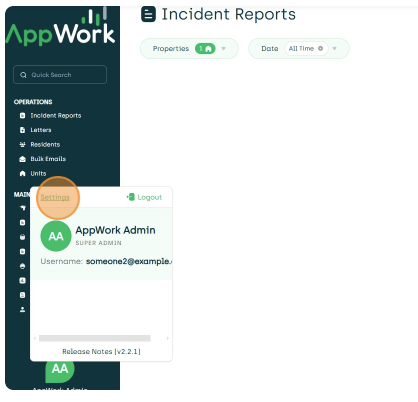Click the last person icon in the sidebar

[22, 310]
